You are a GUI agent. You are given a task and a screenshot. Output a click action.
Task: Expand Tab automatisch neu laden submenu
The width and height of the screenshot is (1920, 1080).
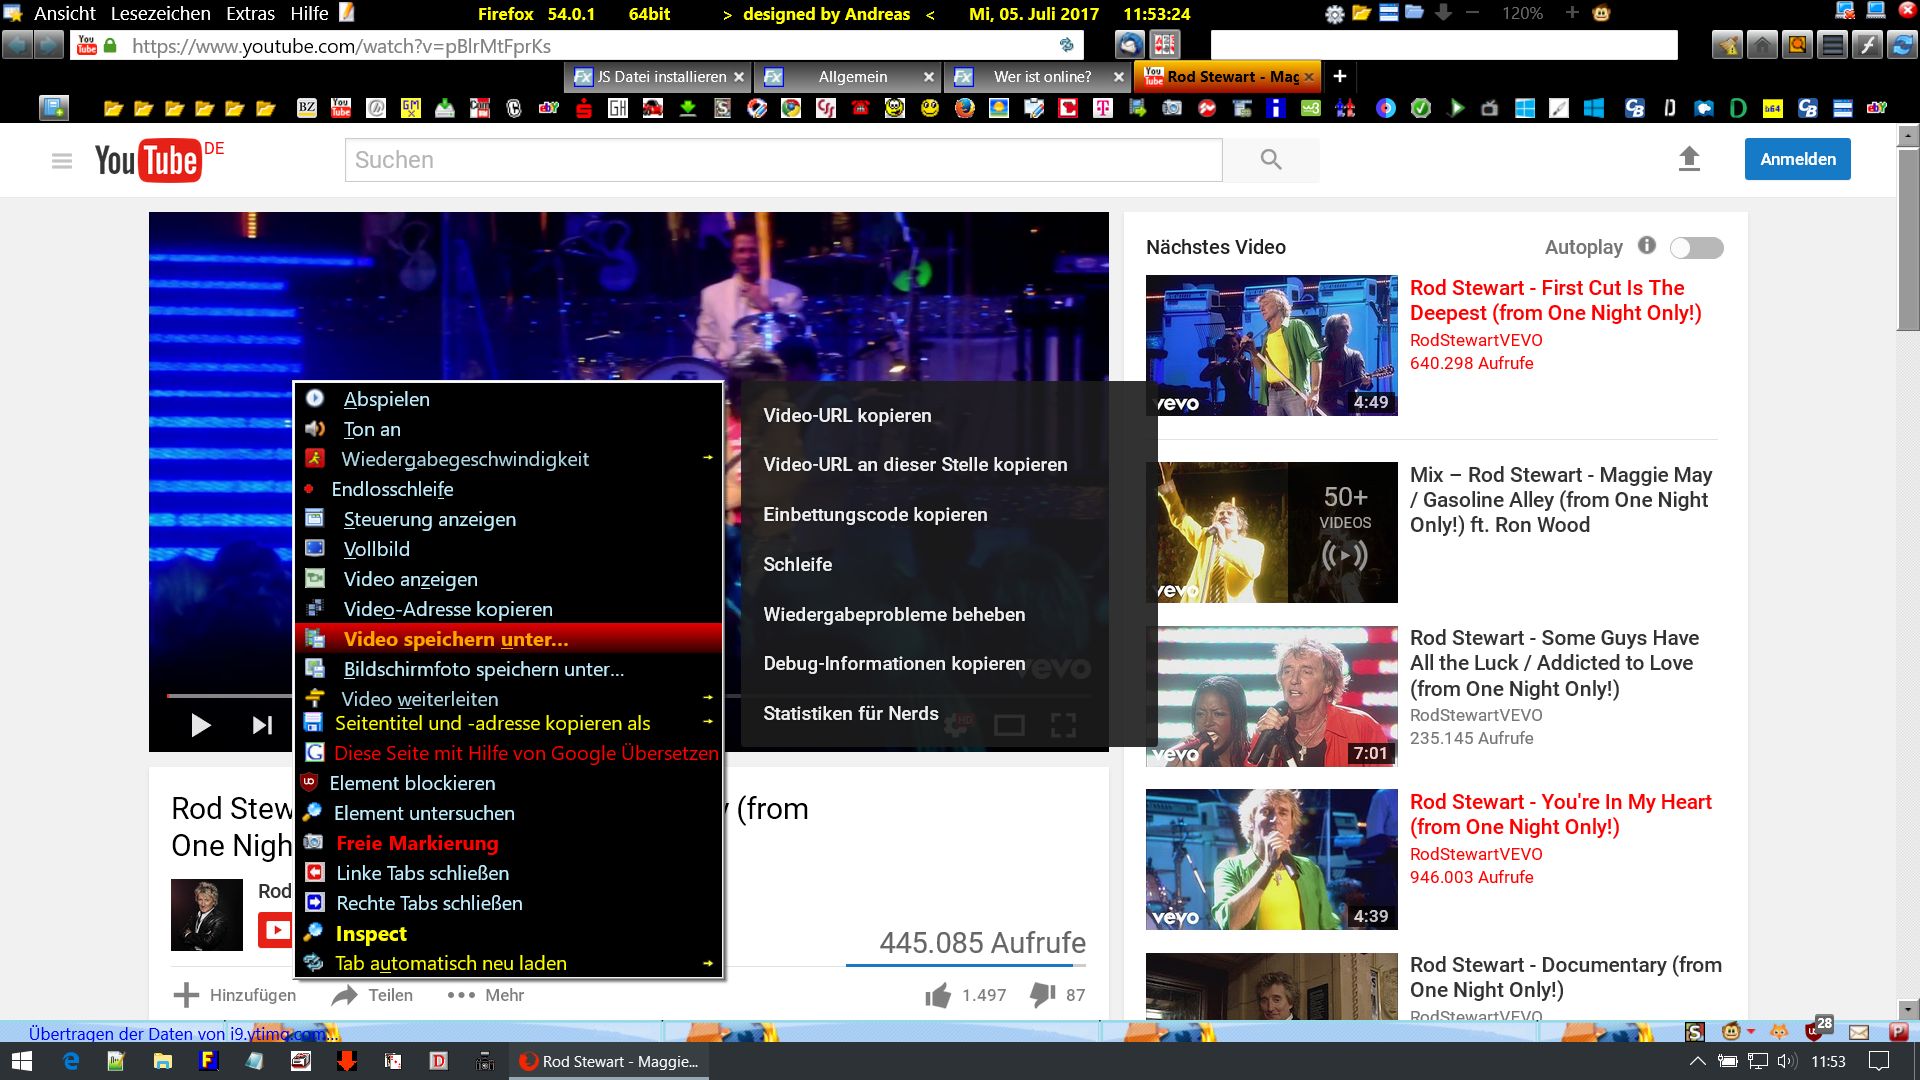coord(450,963)
